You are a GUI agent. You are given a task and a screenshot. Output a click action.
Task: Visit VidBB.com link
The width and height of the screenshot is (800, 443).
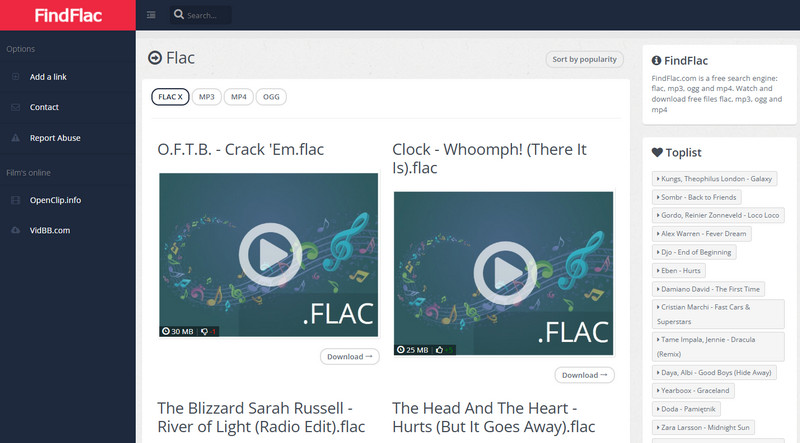click(x=49, y=230)
